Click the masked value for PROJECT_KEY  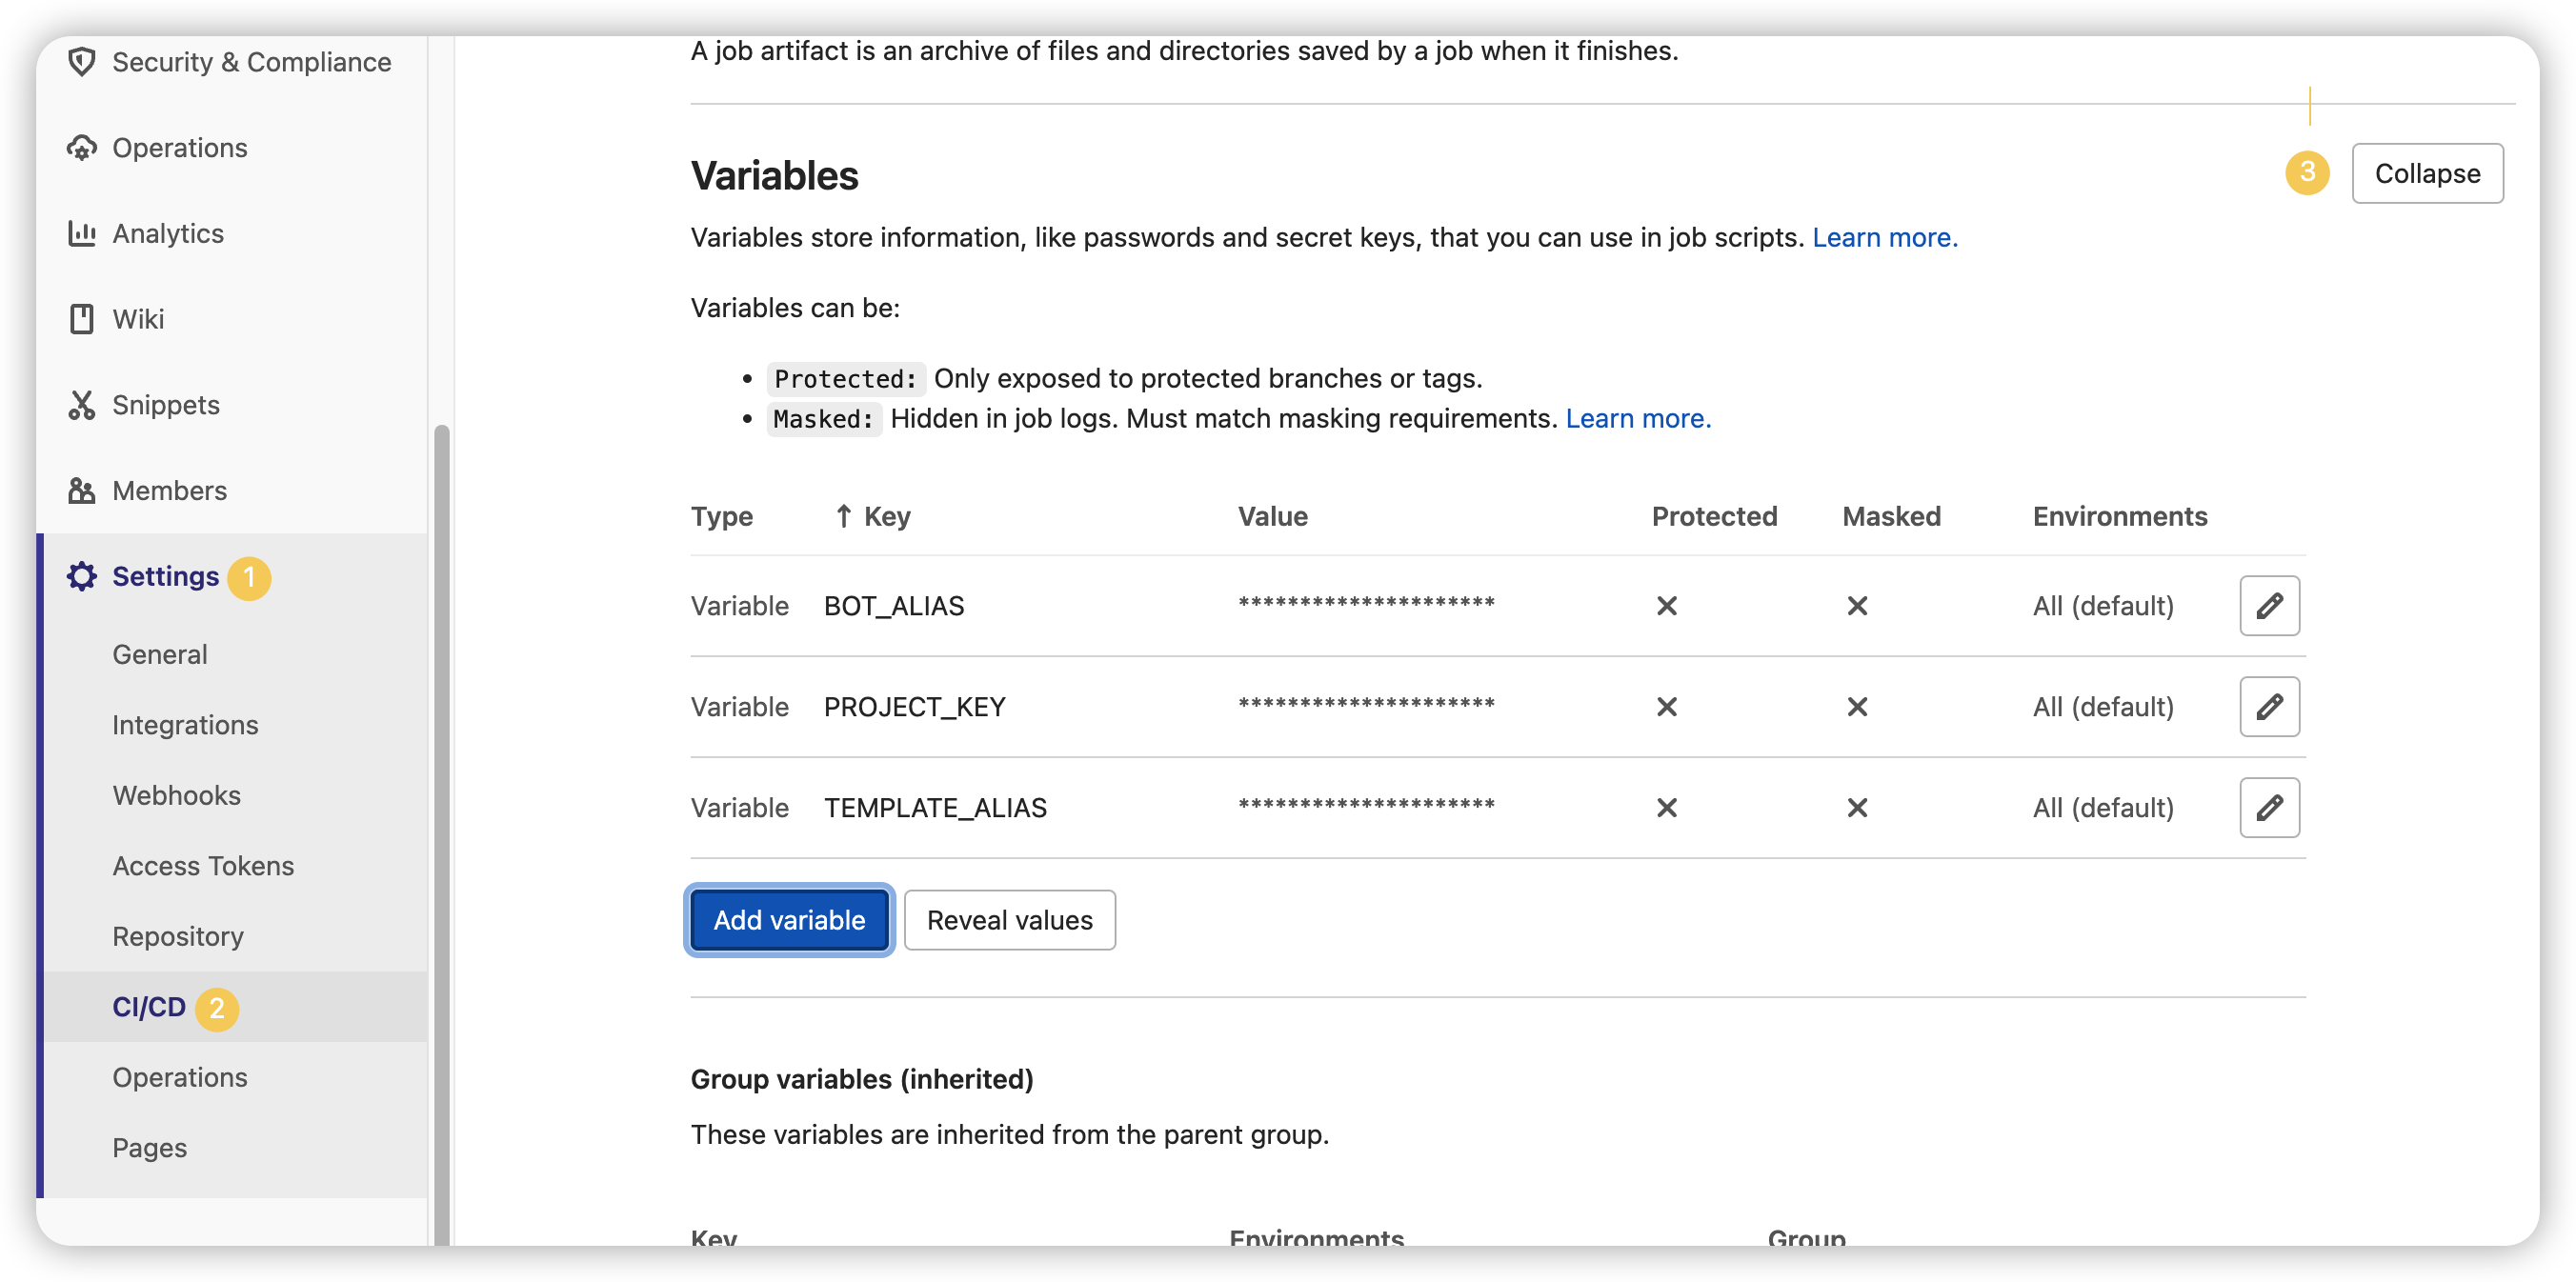[x=1366, y=704]
